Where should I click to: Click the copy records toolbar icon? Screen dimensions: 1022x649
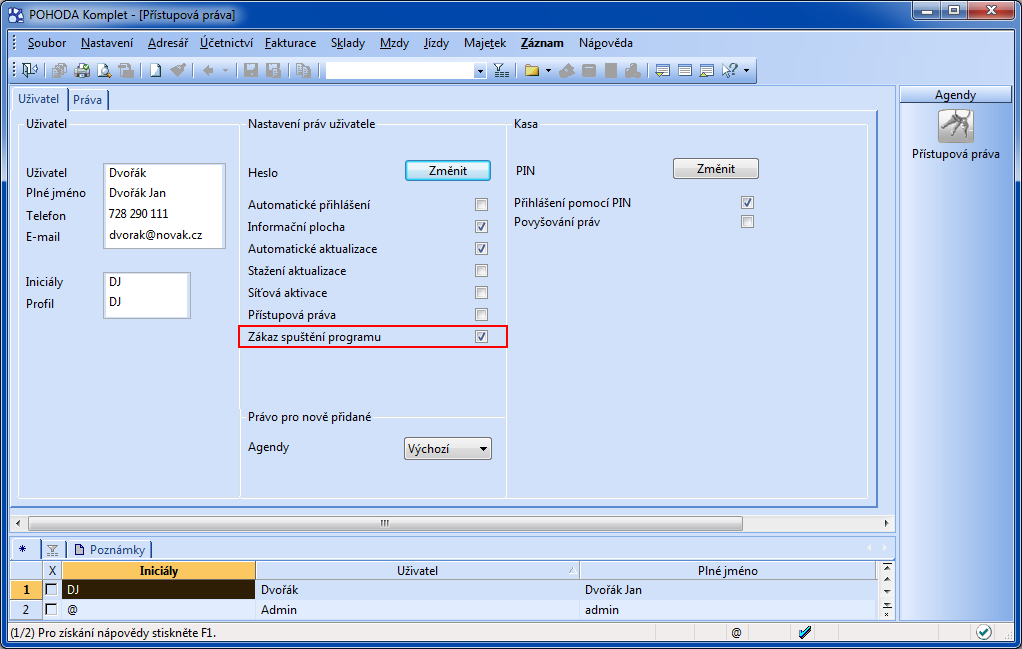[x=59, y=70]
